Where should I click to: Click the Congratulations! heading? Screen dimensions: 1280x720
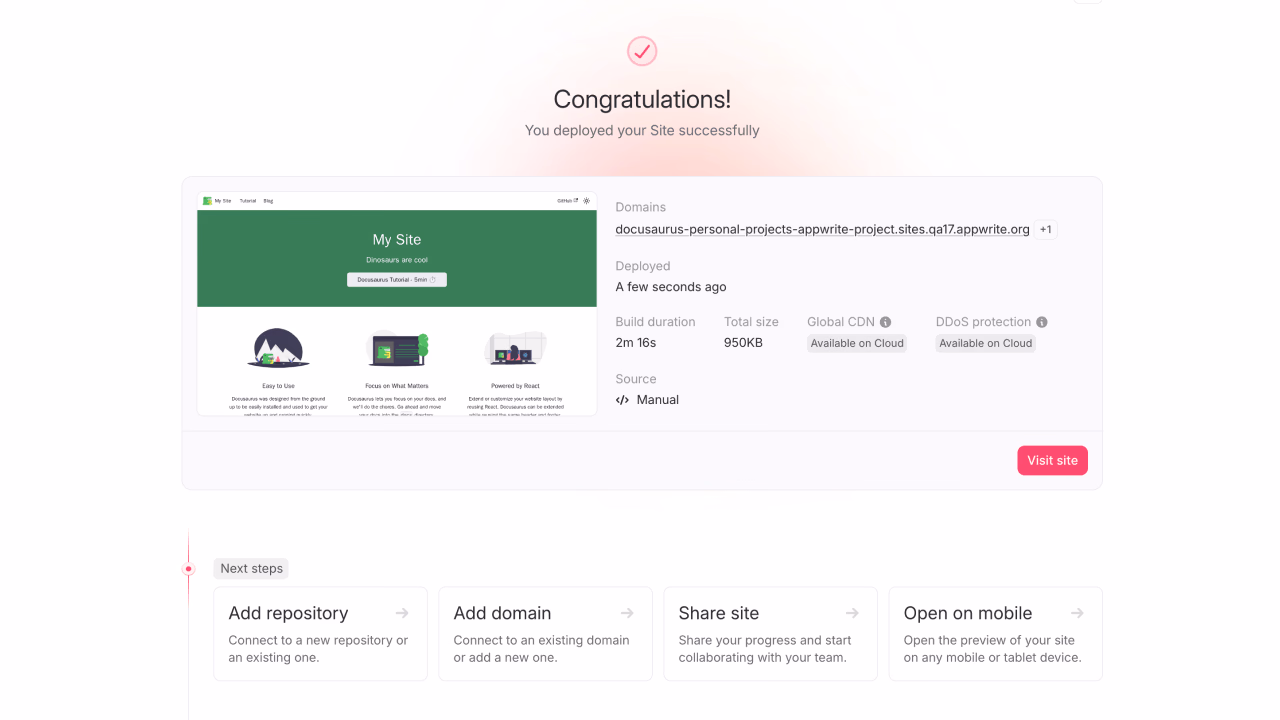pos(642,99)
